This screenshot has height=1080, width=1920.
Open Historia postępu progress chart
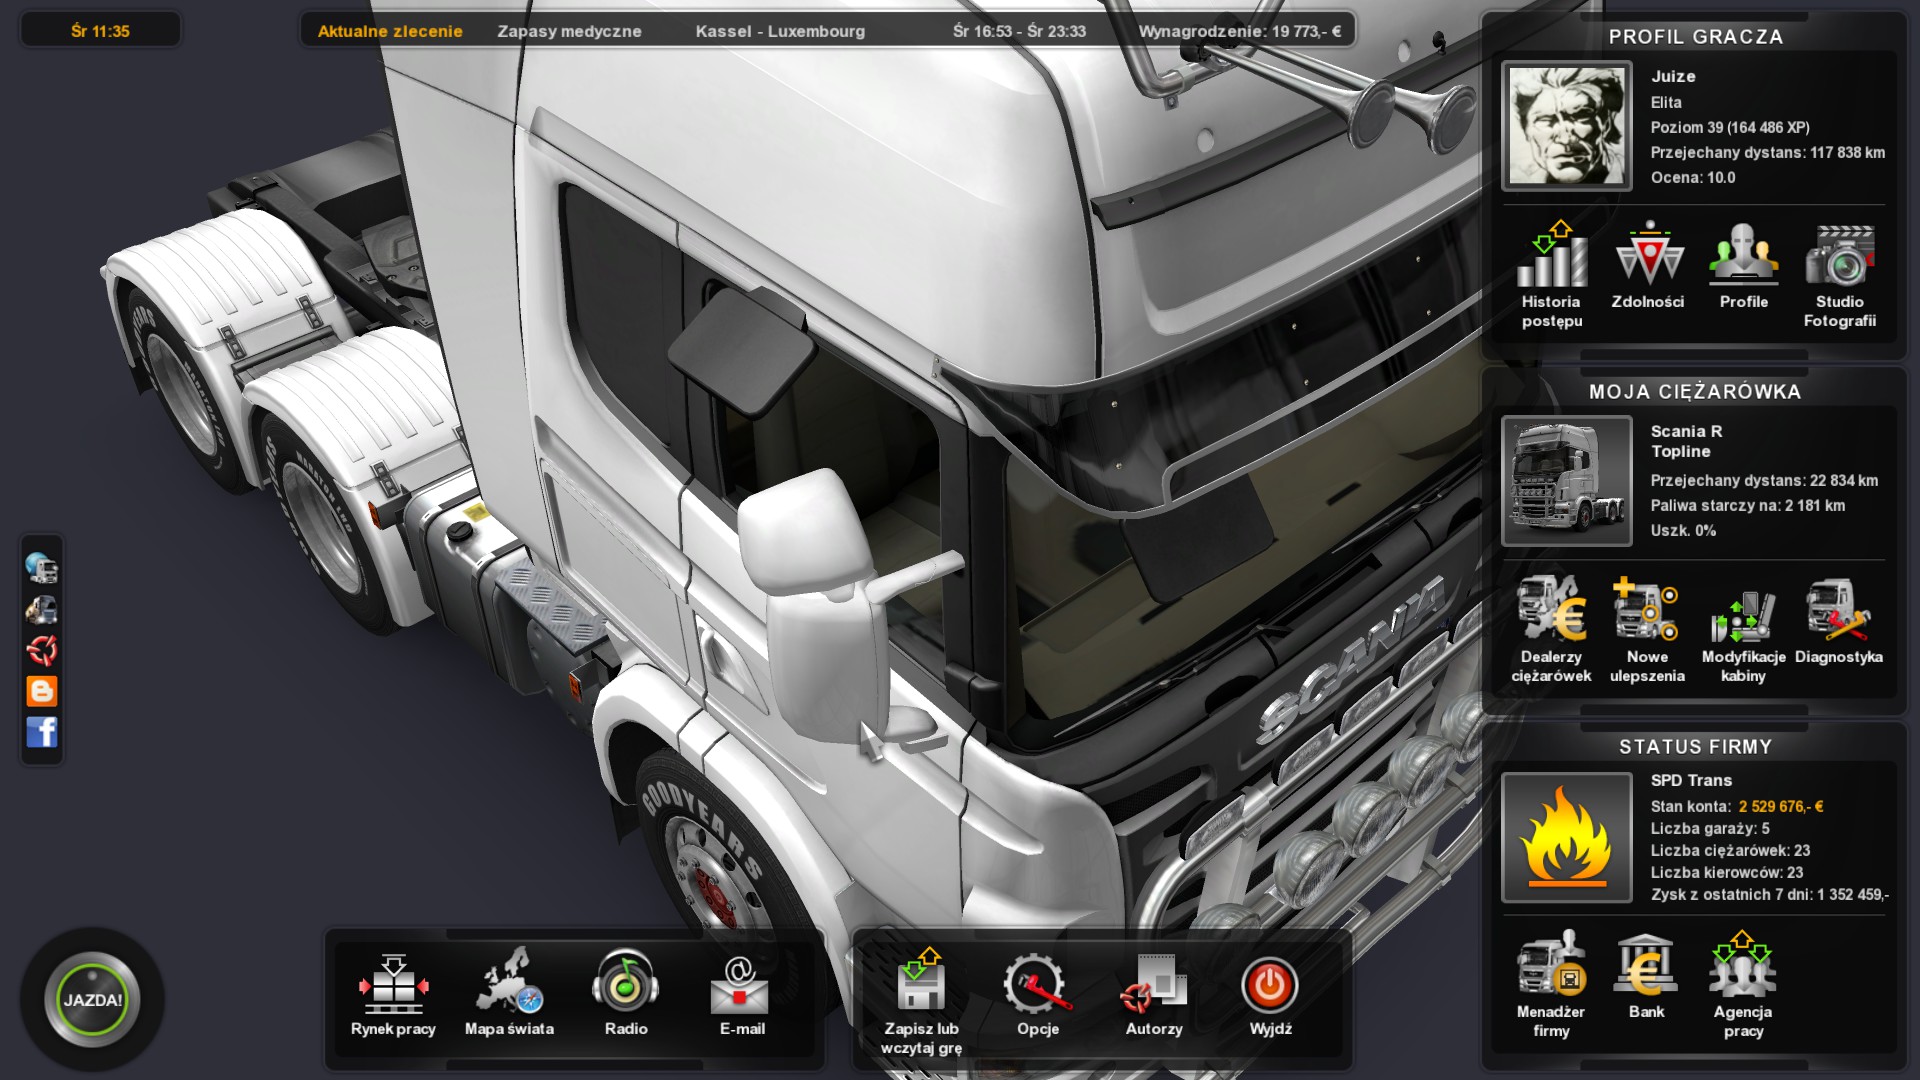click(1551, 256)
